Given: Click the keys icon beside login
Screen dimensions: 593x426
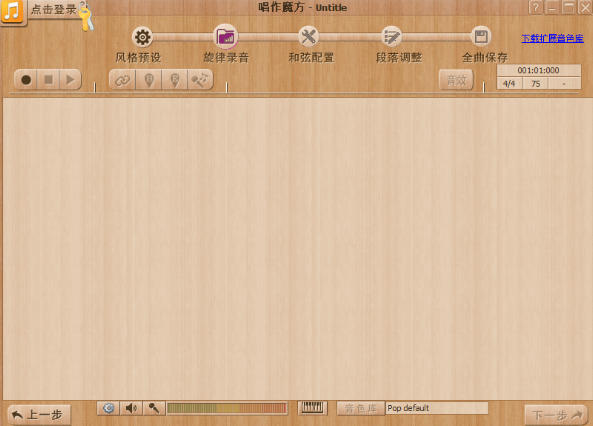Looking at the screenshot, I should [87, 16].
